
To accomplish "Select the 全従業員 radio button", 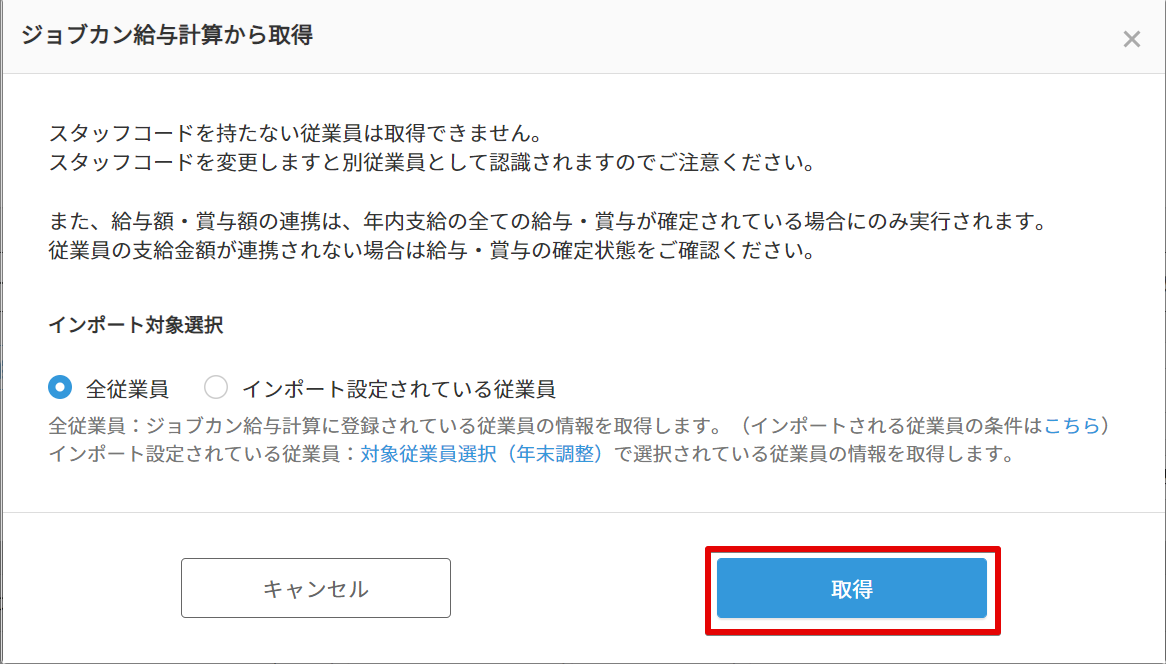I will pos(60,387).
